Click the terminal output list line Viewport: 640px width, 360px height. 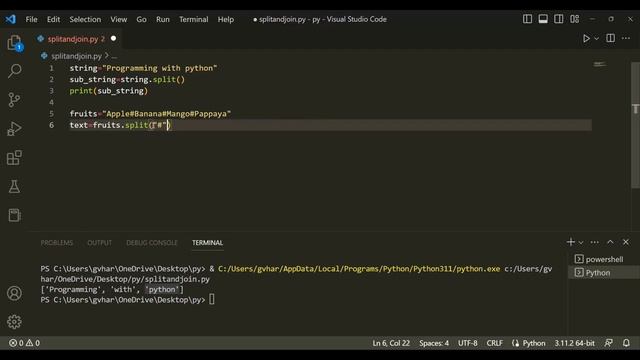click(x=112, y=289)
